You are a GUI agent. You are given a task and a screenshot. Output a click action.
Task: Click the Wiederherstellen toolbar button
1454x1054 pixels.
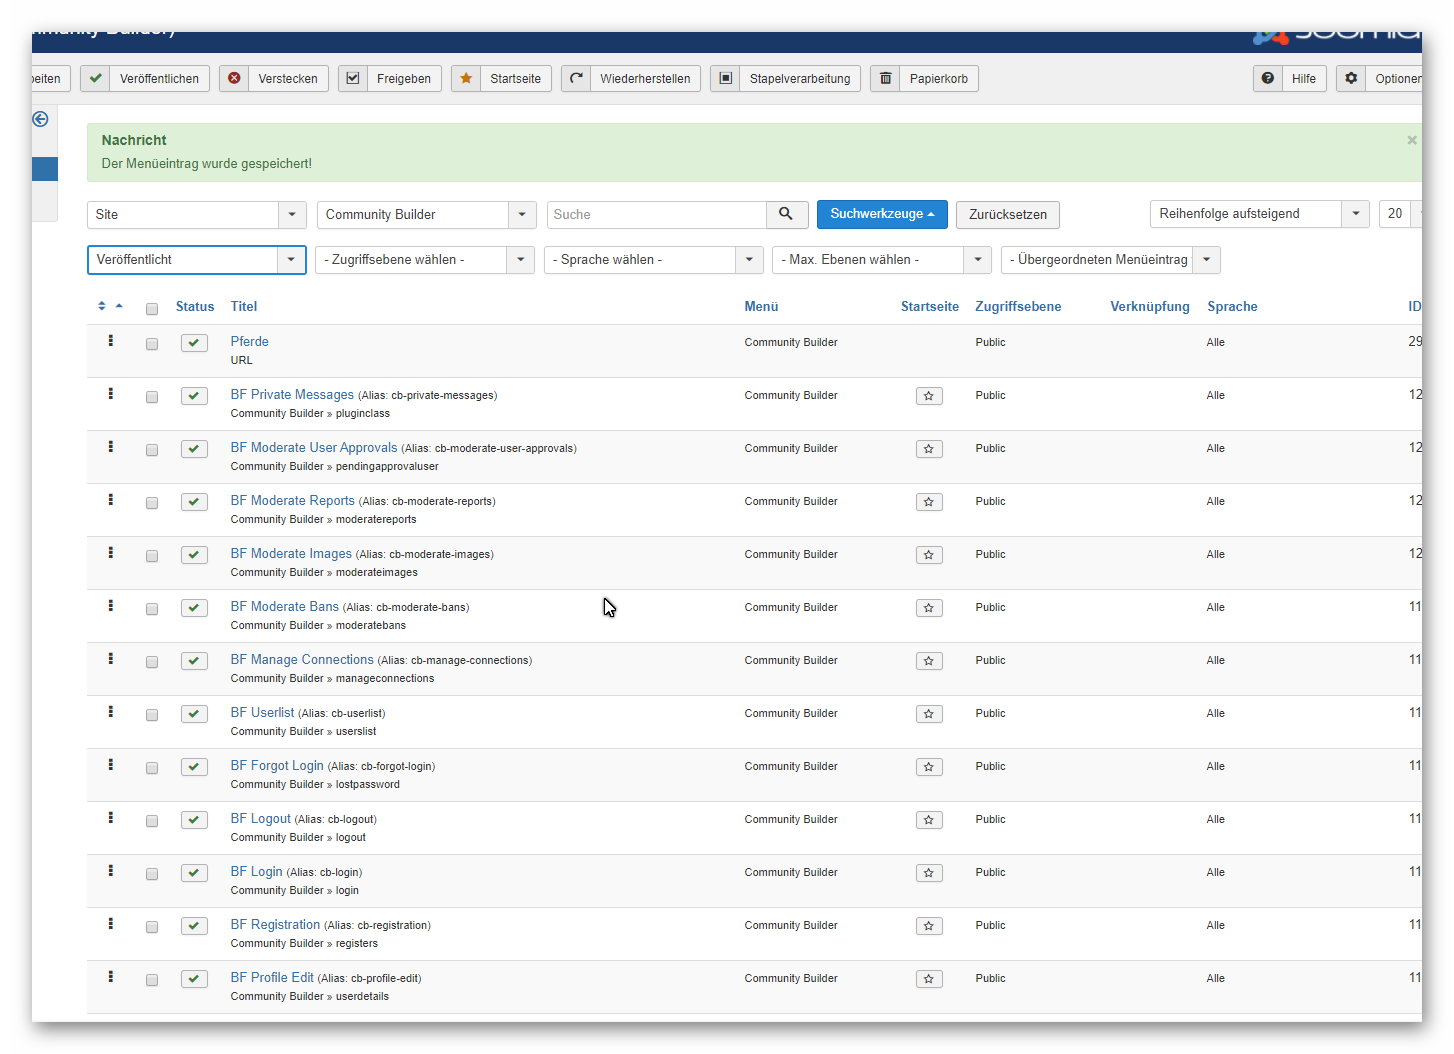pyautogui.click(x=631, y=79)
